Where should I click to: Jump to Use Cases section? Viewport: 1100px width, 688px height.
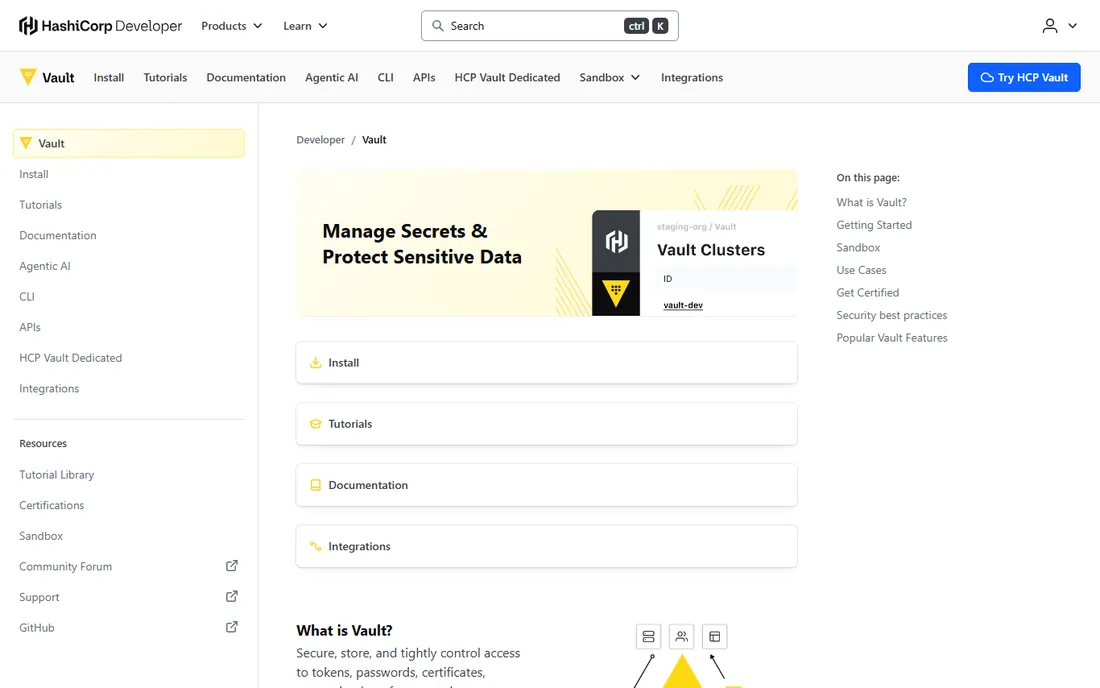[x=861, y=270]
